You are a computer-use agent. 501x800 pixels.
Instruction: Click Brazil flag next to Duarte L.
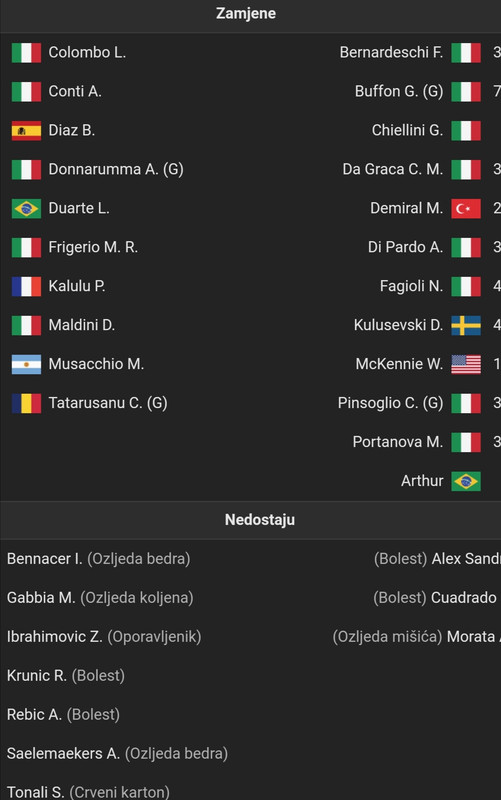tap(26, 209)
